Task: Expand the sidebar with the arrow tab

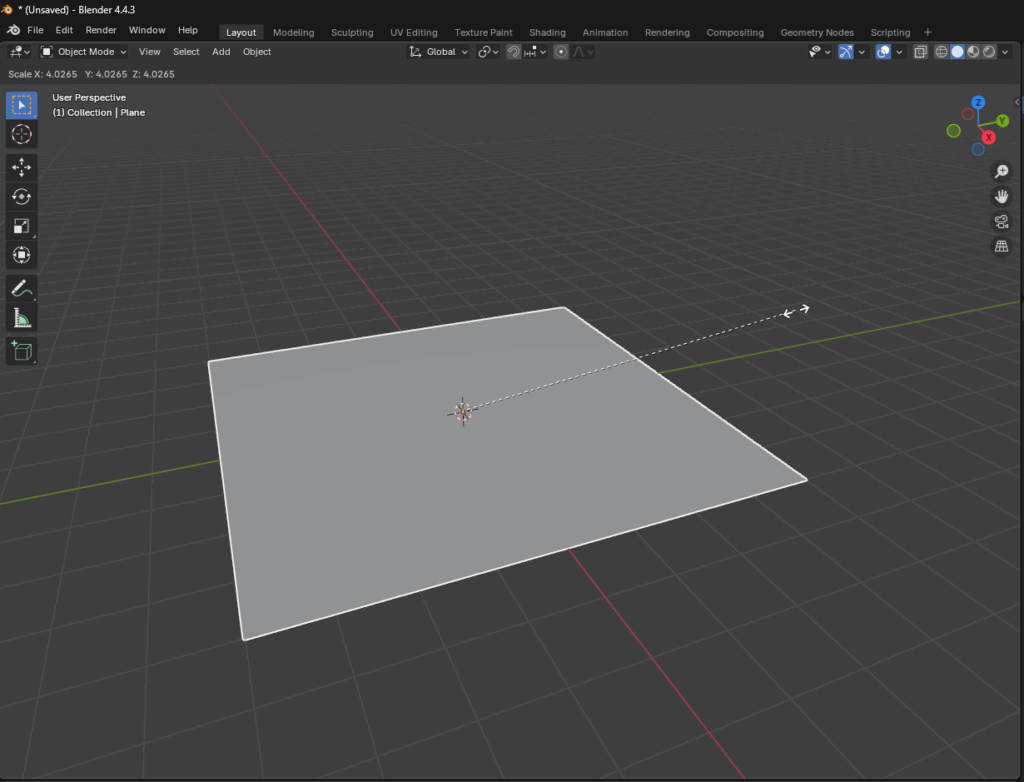Action: [1017, 102]
